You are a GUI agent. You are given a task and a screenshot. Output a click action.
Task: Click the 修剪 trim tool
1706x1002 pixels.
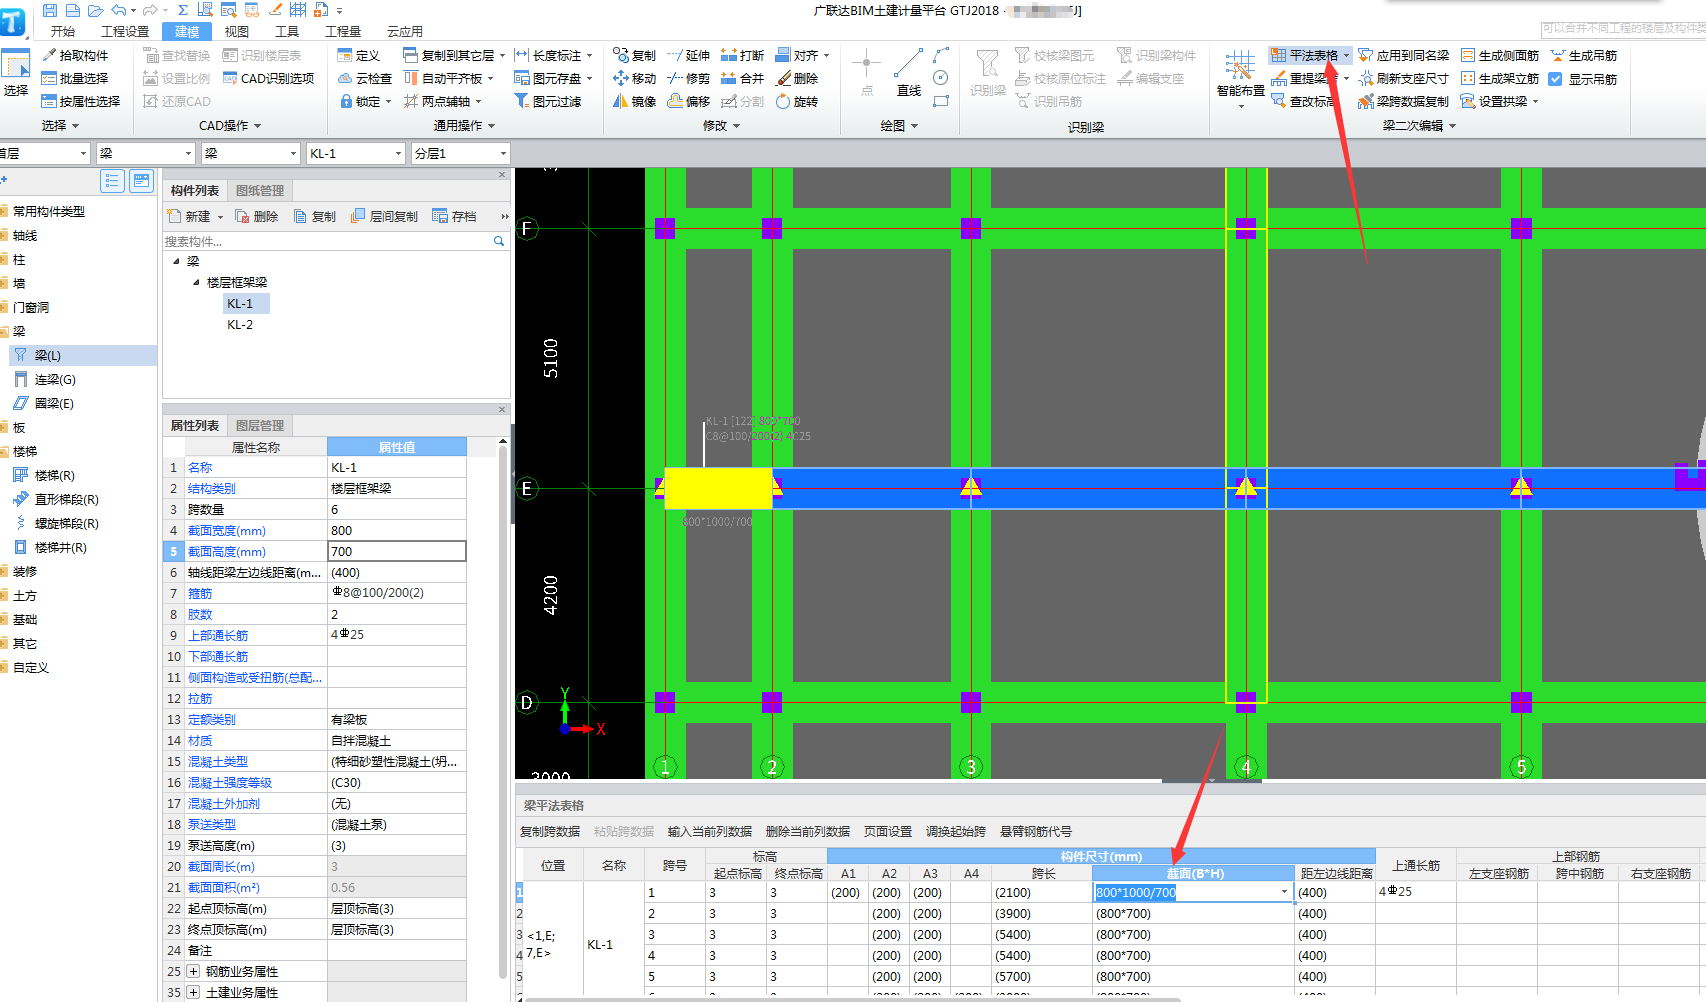[x=689, y=78]
